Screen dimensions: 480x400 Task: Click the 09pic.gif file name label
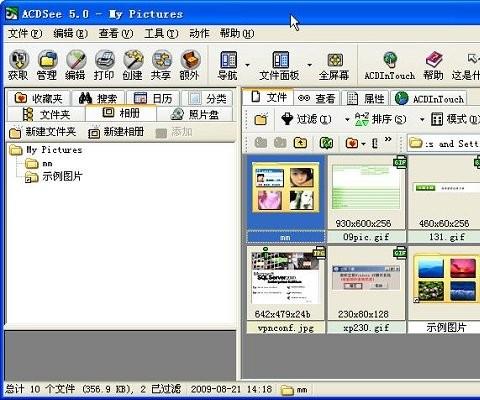pyautogui.click(x=366, y=237)
